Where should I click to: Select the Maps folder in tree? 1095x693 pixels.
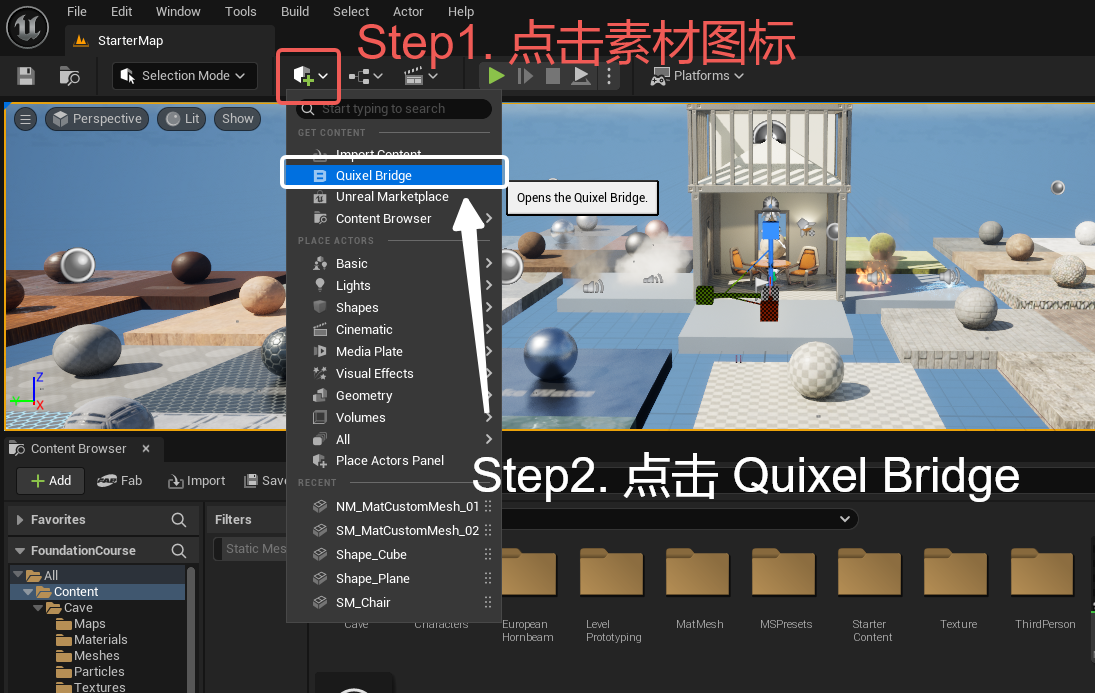point(81,624)
